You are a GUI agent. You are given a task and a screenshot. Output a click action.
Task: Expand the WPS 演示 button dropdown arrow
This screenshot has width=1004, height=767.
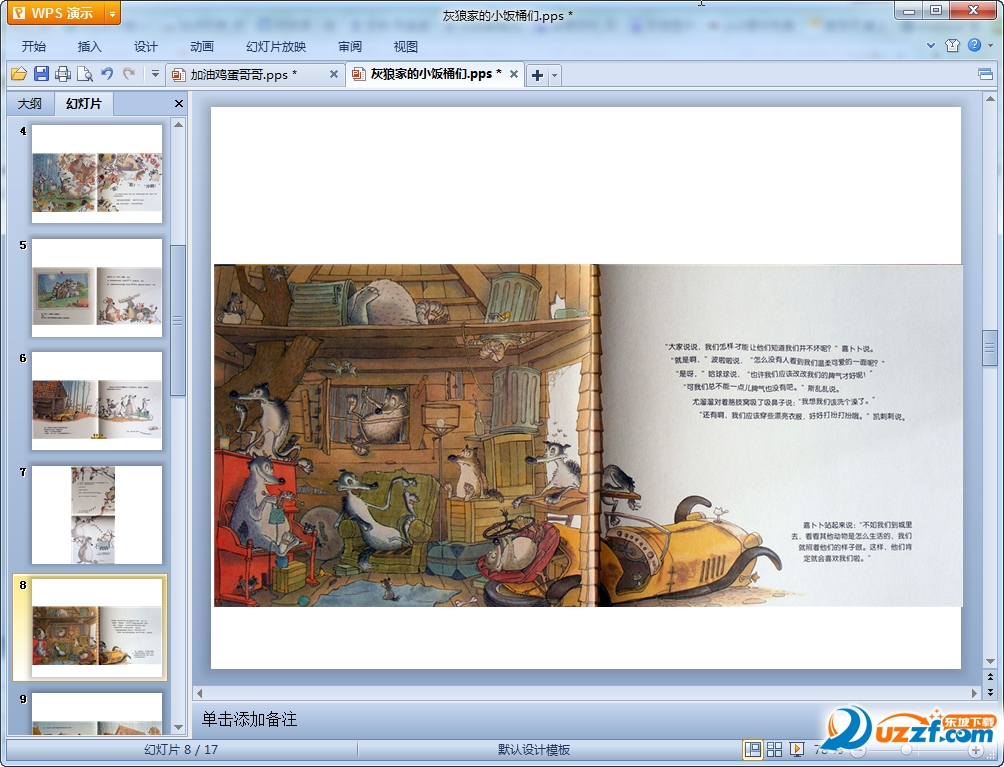[112, 13]
